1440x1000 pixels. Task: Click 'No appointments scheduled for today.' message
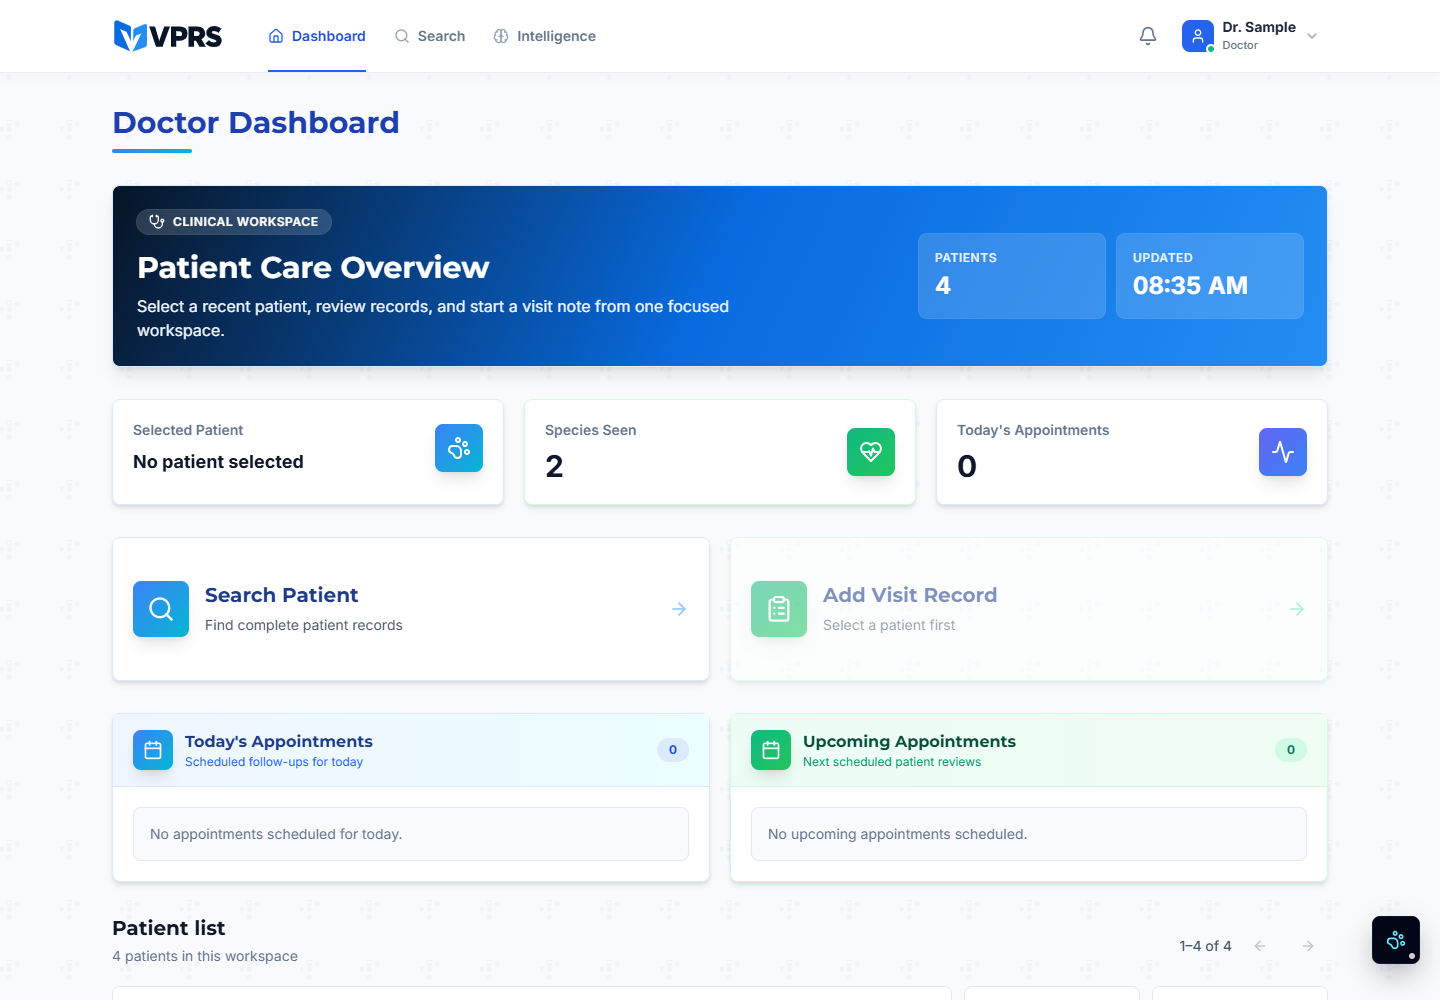[276, 834]
